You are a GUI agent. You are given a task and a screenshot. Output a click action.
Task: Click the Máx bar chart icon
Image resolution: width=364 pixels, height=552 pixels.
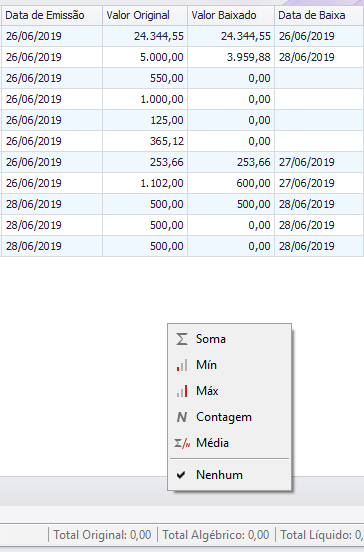pyautogui.click(x=182, y=391)
